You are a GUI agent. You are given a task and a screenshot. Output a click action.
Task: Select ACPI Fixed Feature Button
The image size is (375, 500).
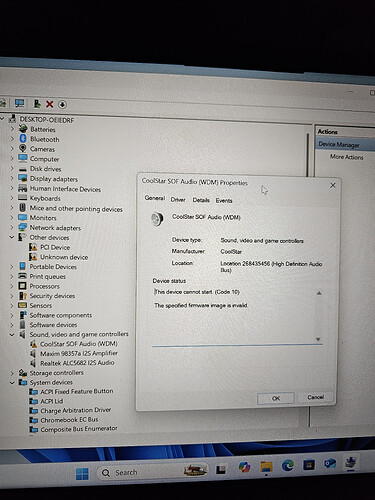click(77, 391)
